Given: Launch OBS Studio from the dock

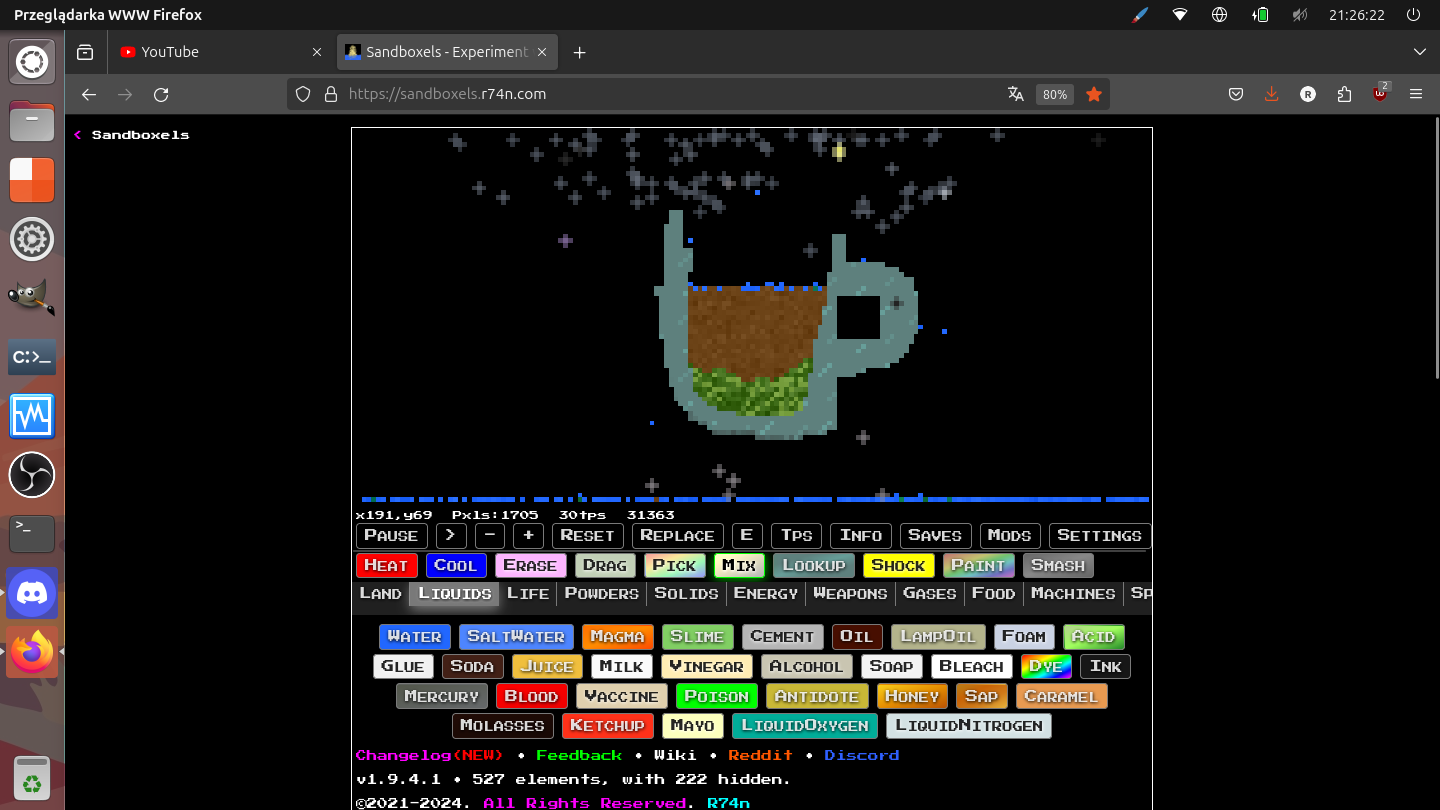Looking at the screenshot, I should [32, 475].
